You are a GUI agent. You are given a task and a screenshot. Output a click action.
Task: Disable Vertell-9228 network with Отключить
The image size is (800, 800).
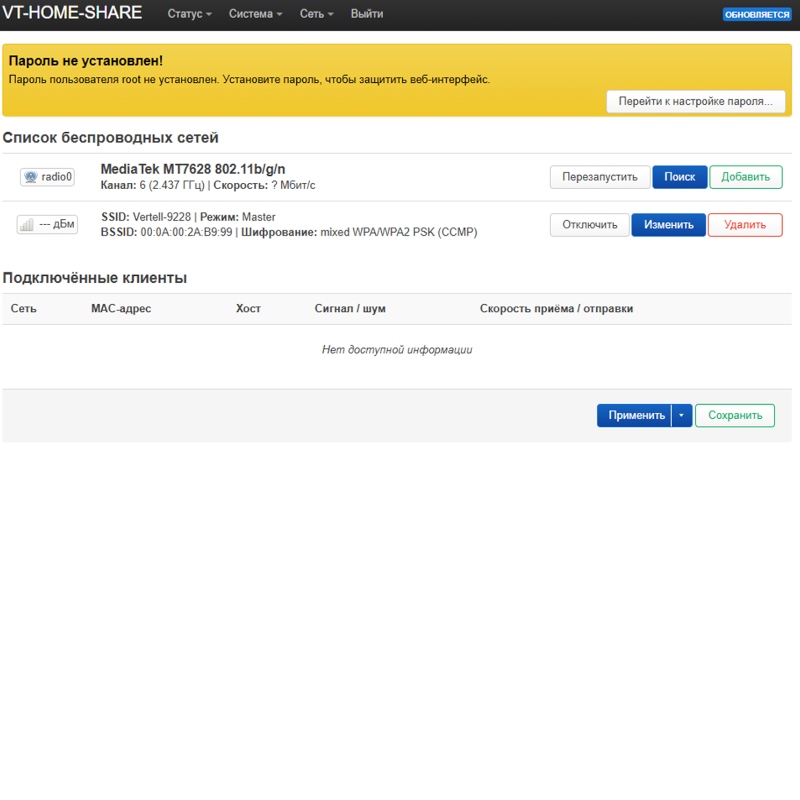[x=589, y=225]
